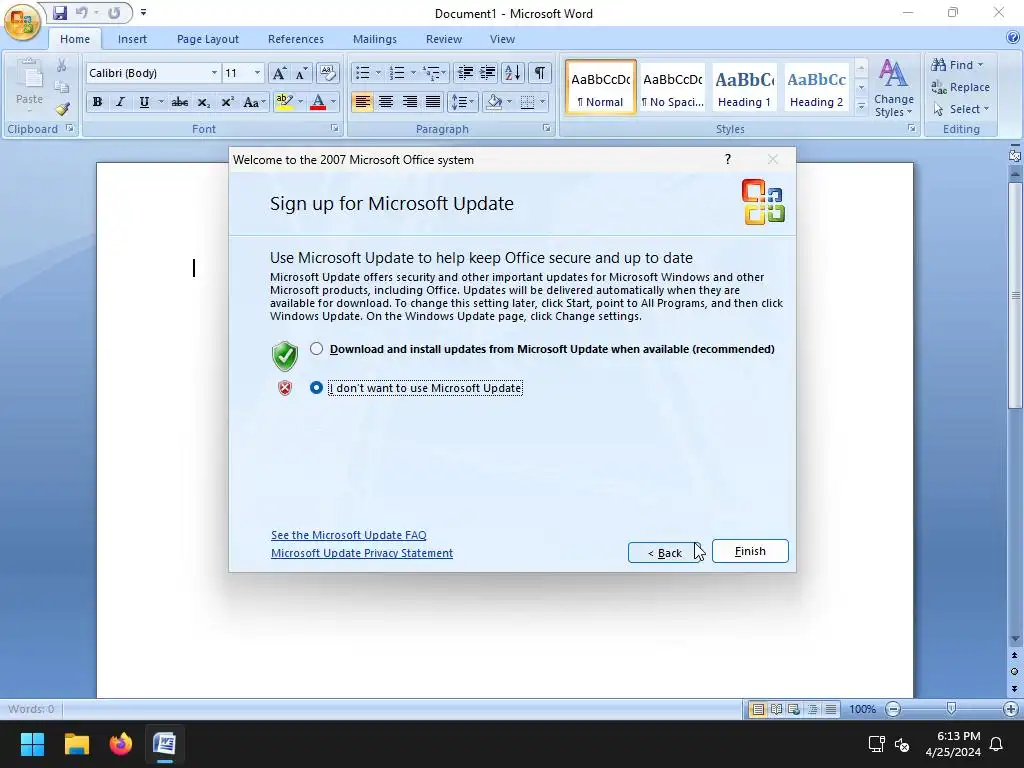Switch to the Insert tab
The image size is (1024, 768).
click(x=132, y=39)
